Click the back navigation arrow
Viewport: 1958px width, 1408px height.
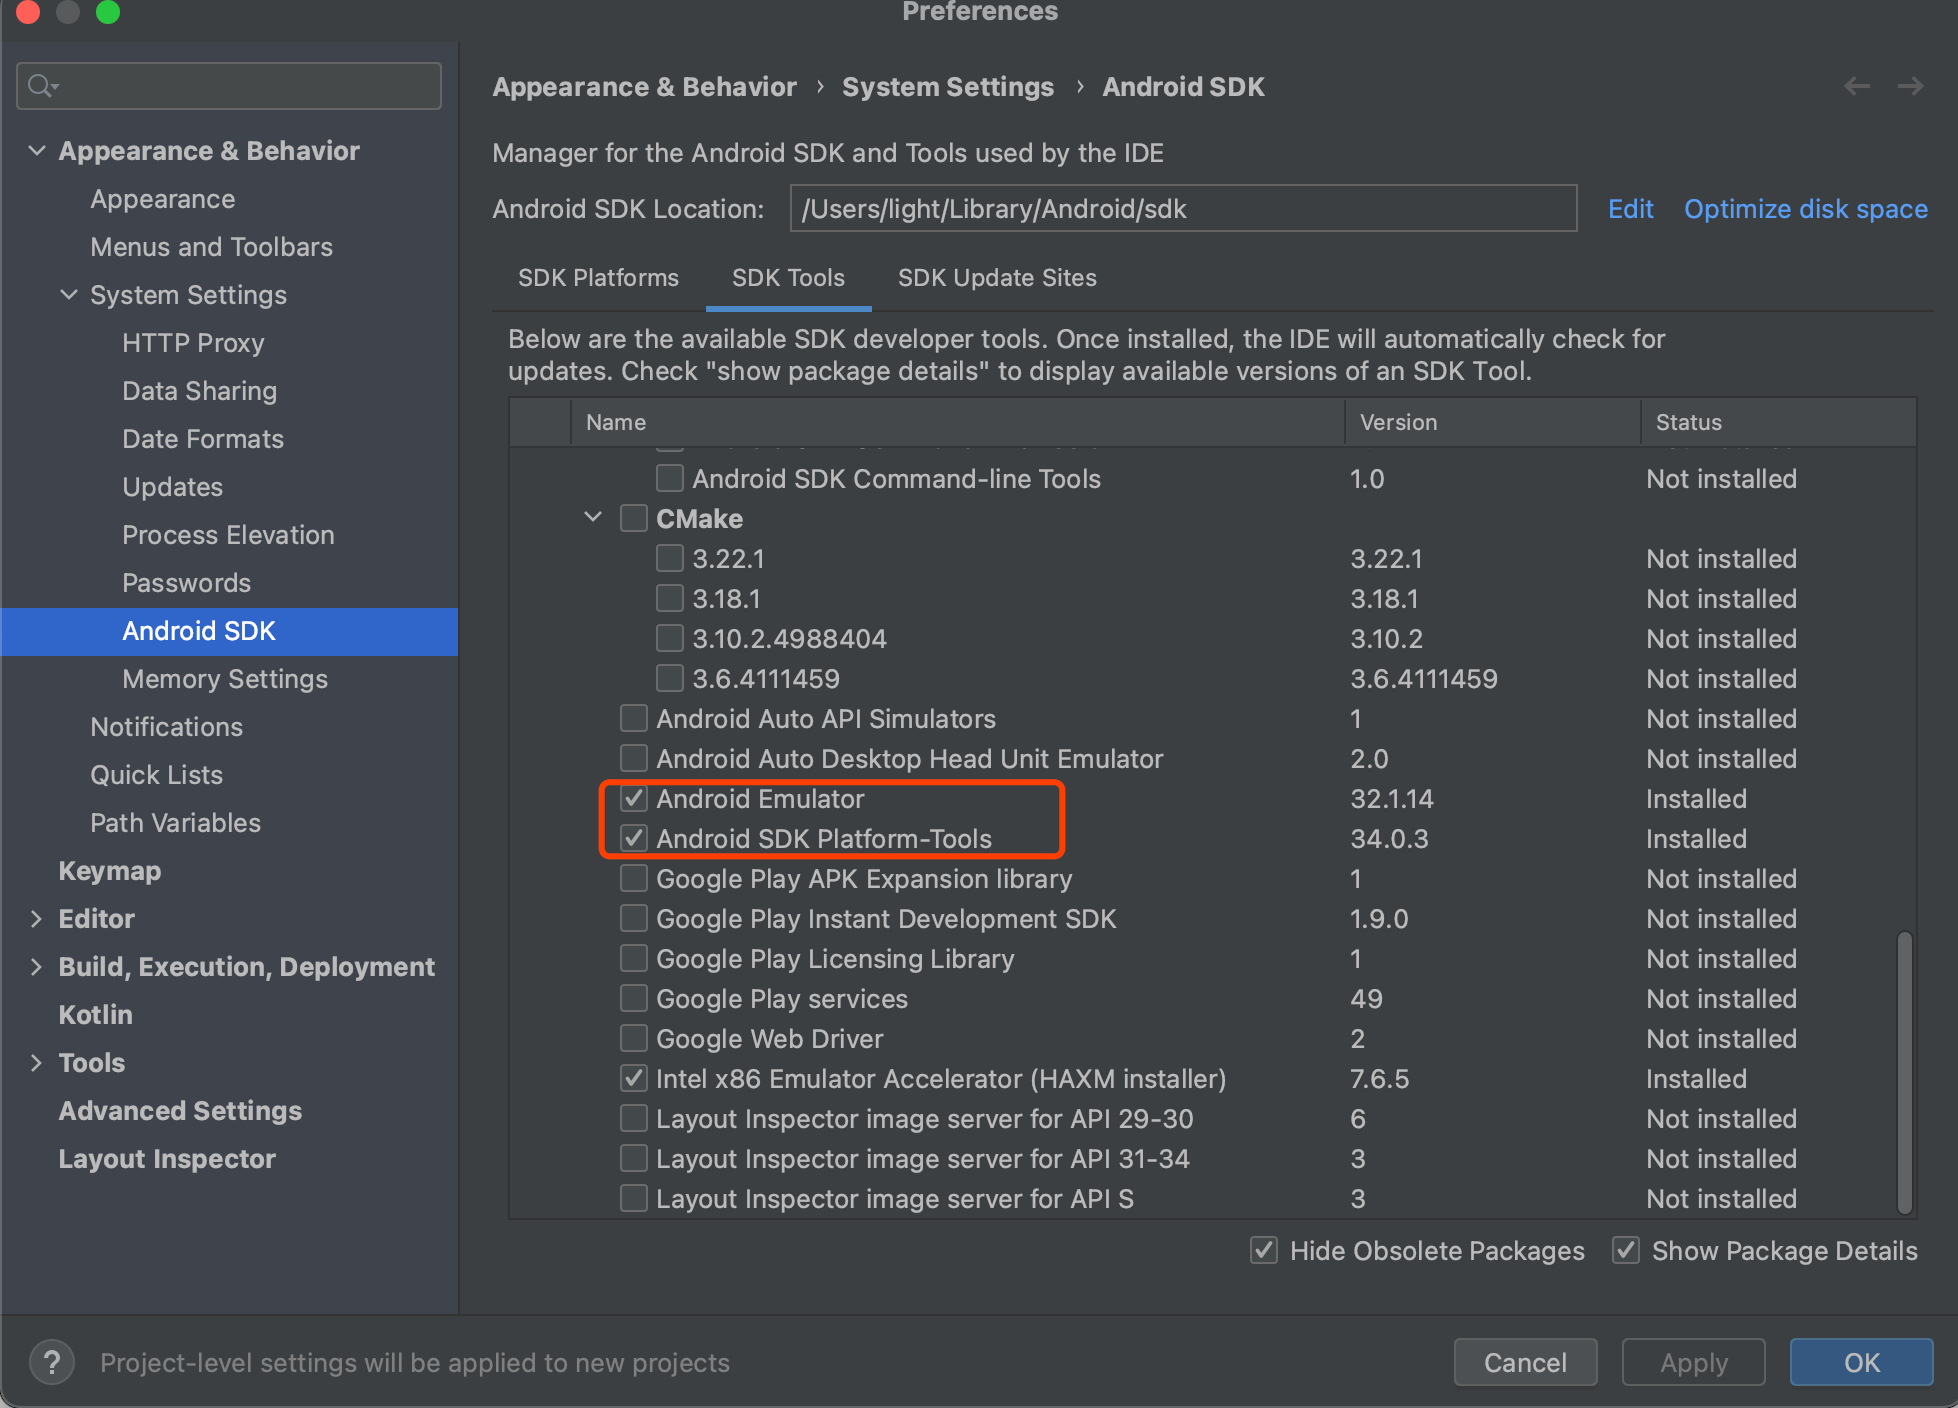[1857, 87]
